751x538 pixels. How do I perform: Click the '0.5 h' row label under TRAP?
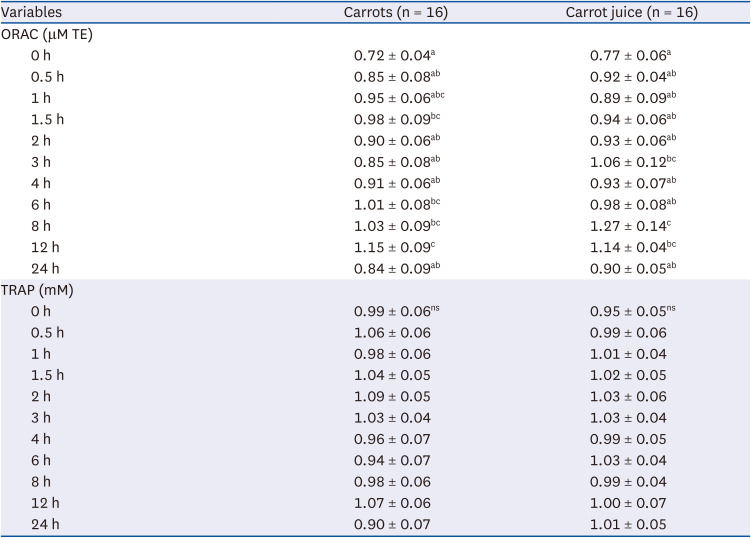[47, 333]
